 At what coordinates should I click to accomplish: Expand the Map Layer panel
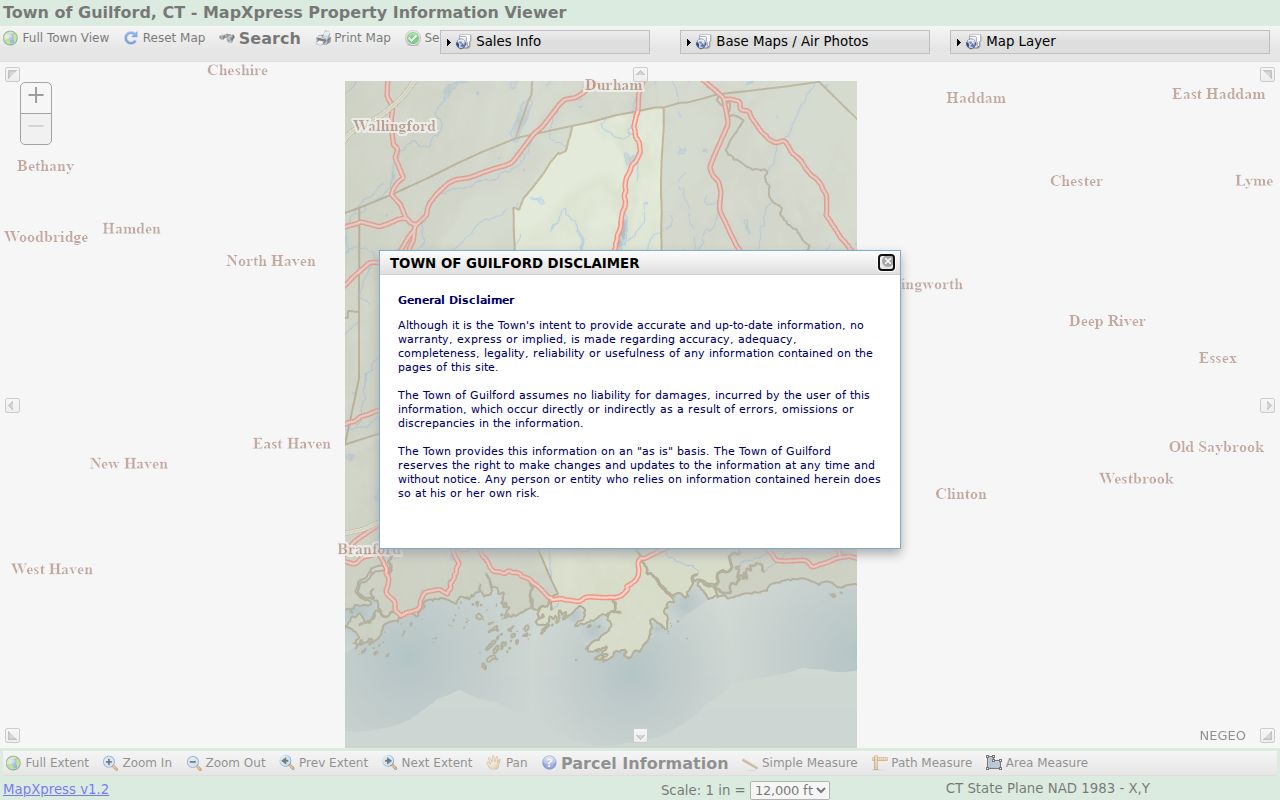pyautogui.click(x=1110, y=41)
